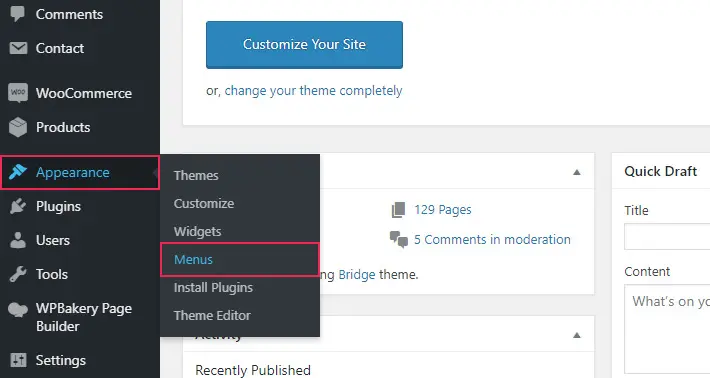Image resolution: width=710 pixels, height=378 pixels.
Task: Collapse the At a Glance panel arrow
Action: (x=576, y=172)
